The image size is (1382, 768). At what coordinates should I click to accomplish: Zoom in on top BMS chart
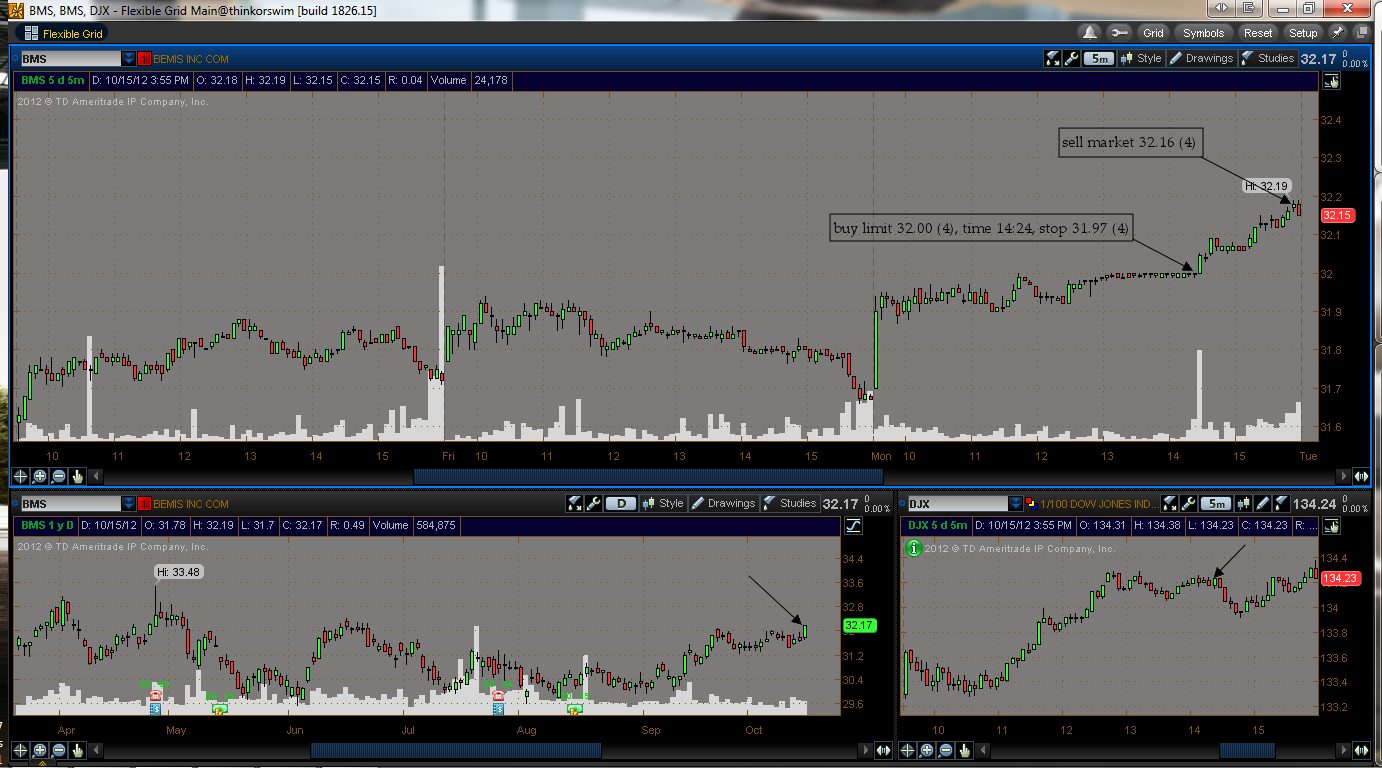point(40,477)
